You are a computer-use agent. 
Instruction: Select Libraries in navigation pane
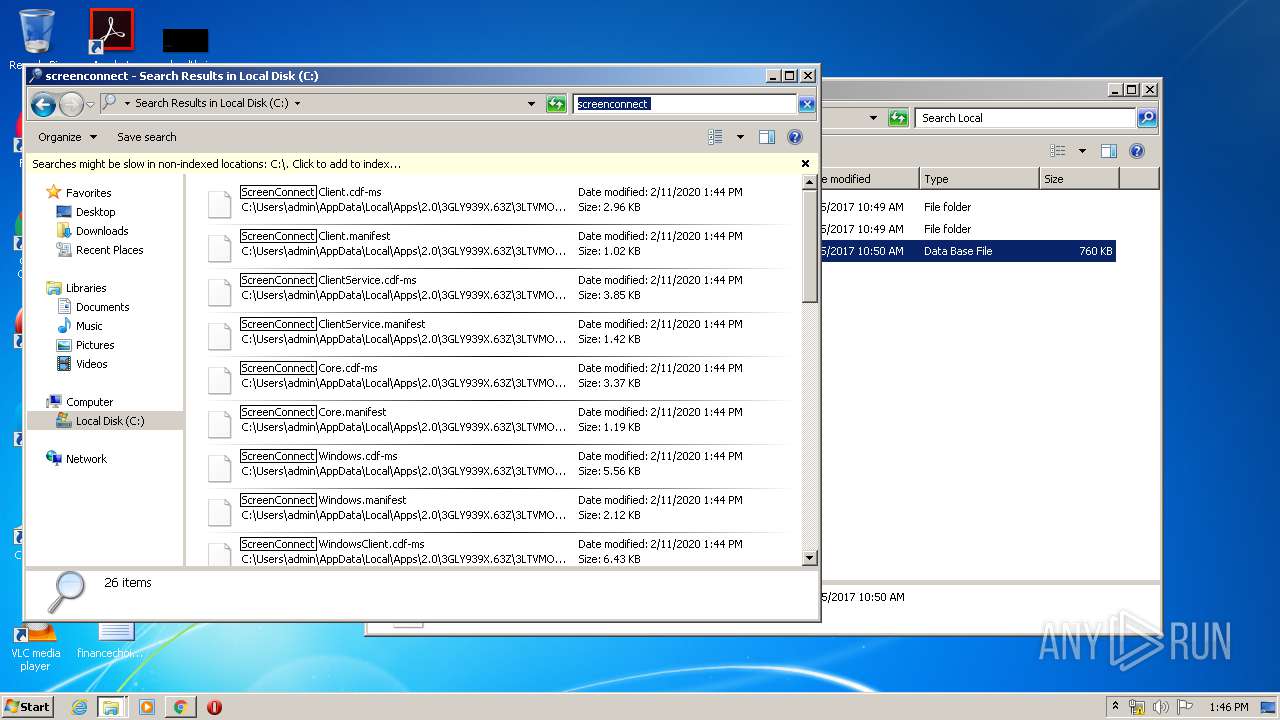(86, 288)
